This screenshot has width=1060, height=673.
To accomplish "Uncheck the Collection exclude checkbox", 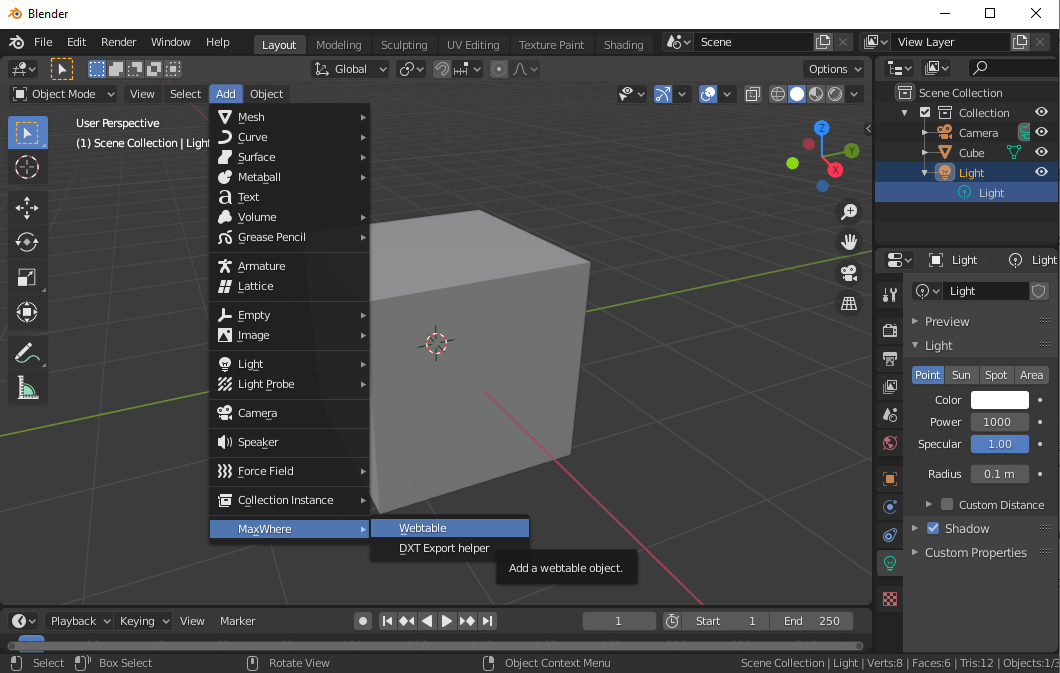I will coord(925,112).
